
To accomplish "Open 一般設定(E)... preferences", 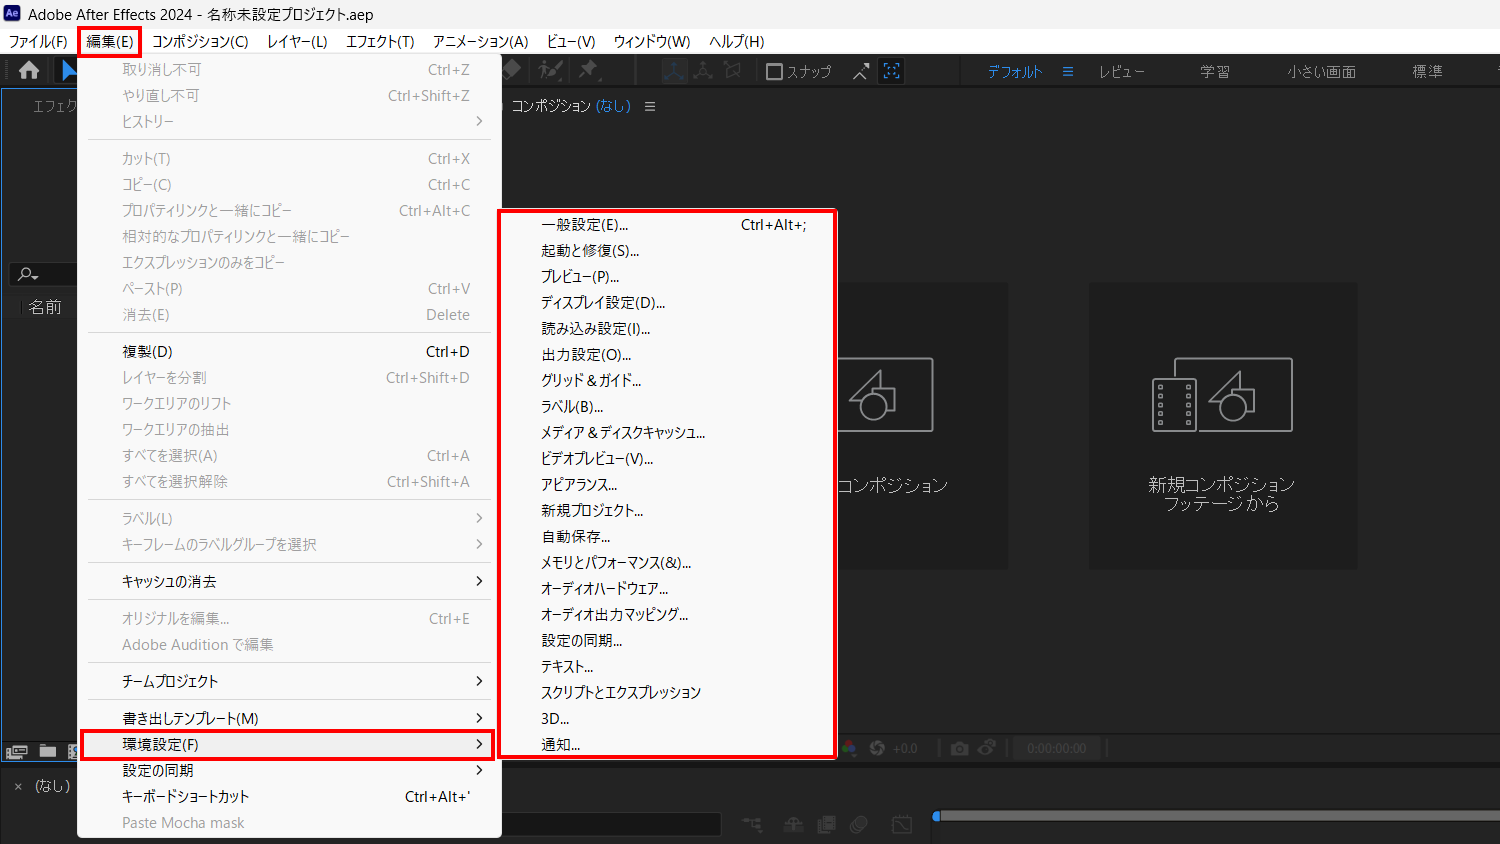I will click(585, 225).
